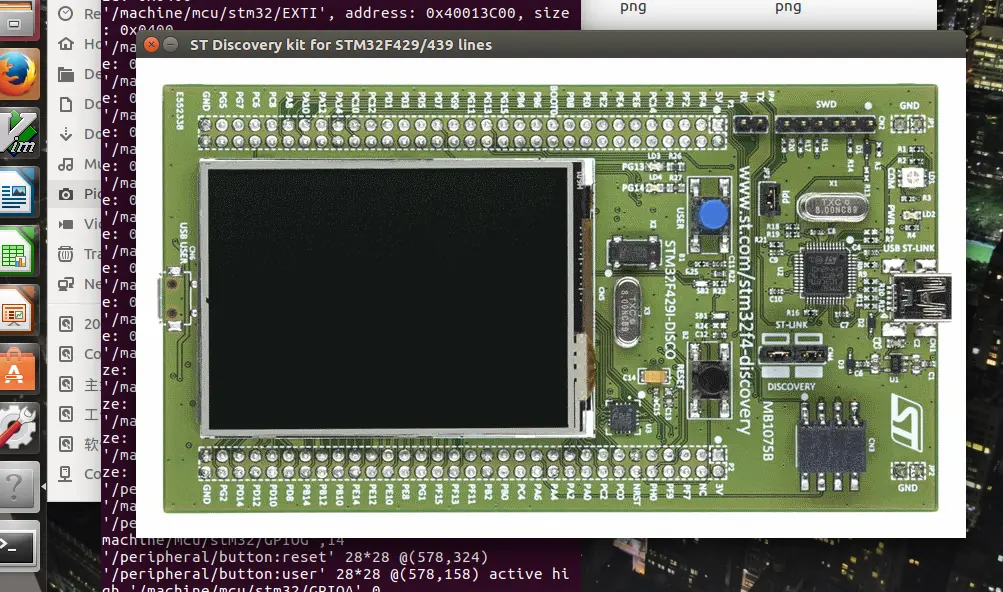Image resolution: width=1003 pixels, height=592 pixels.
Task: Open the sidebar bookmark starting with '软'
Action: (x=74, y=444)
